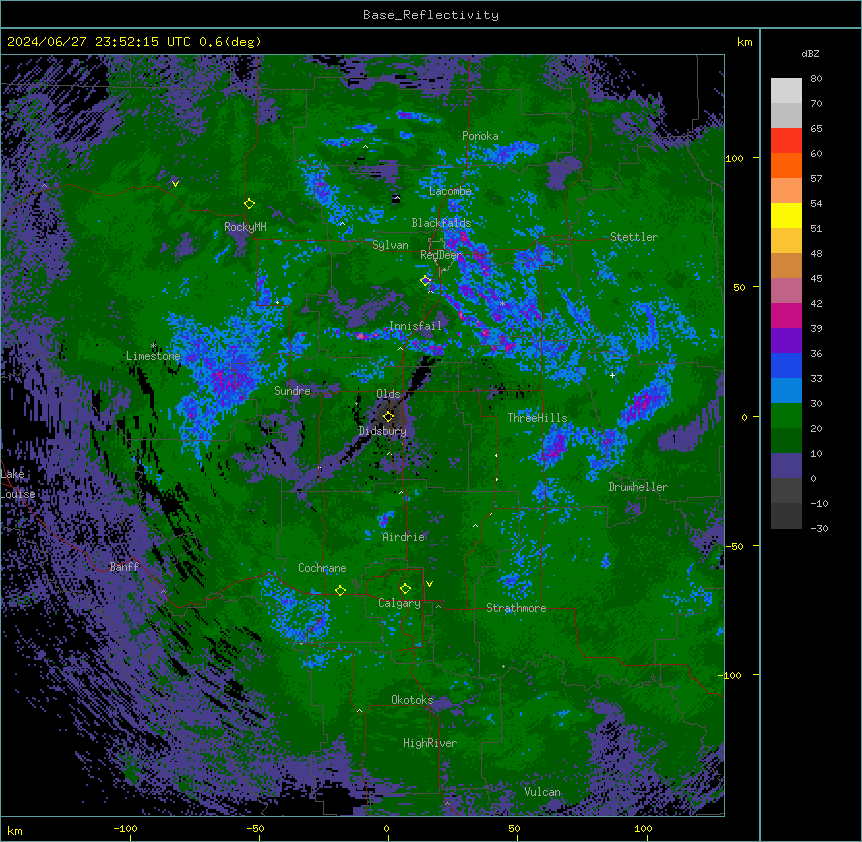Image resolution: width=862 pixels, height=842 pixels.
Task: Click the Cochrane city label
Action: pyautogui.click(x=322, y=568)
